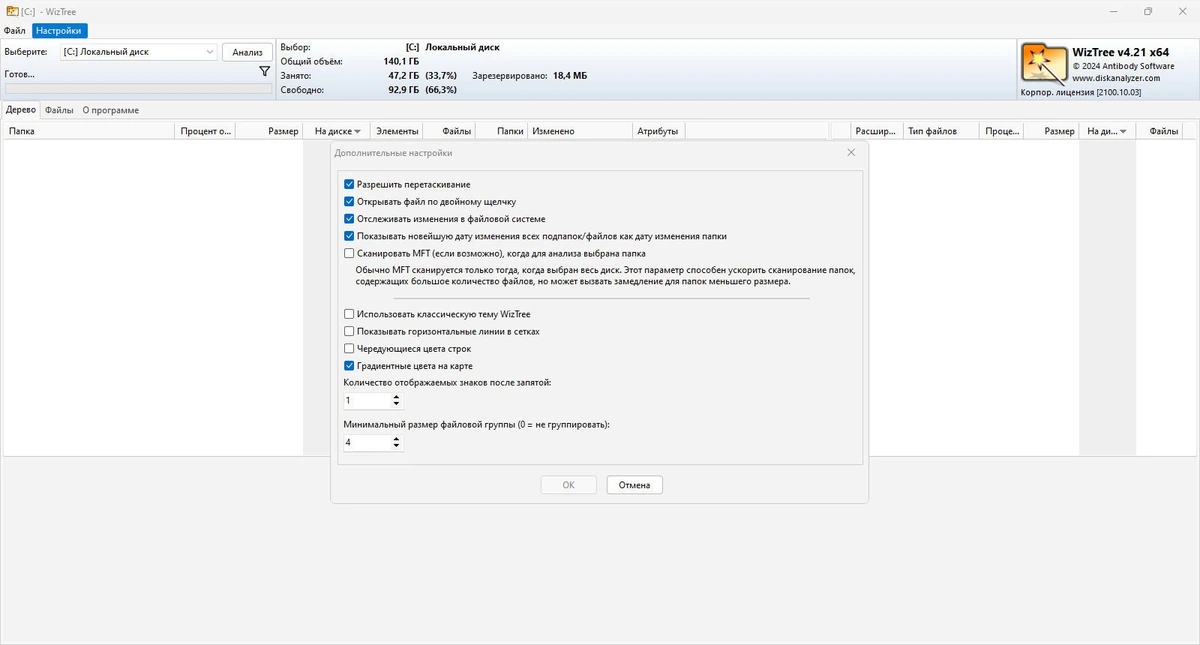
Task: Toggle Использовать классическую тему WizTree
Action: click(x=349, y=314)
